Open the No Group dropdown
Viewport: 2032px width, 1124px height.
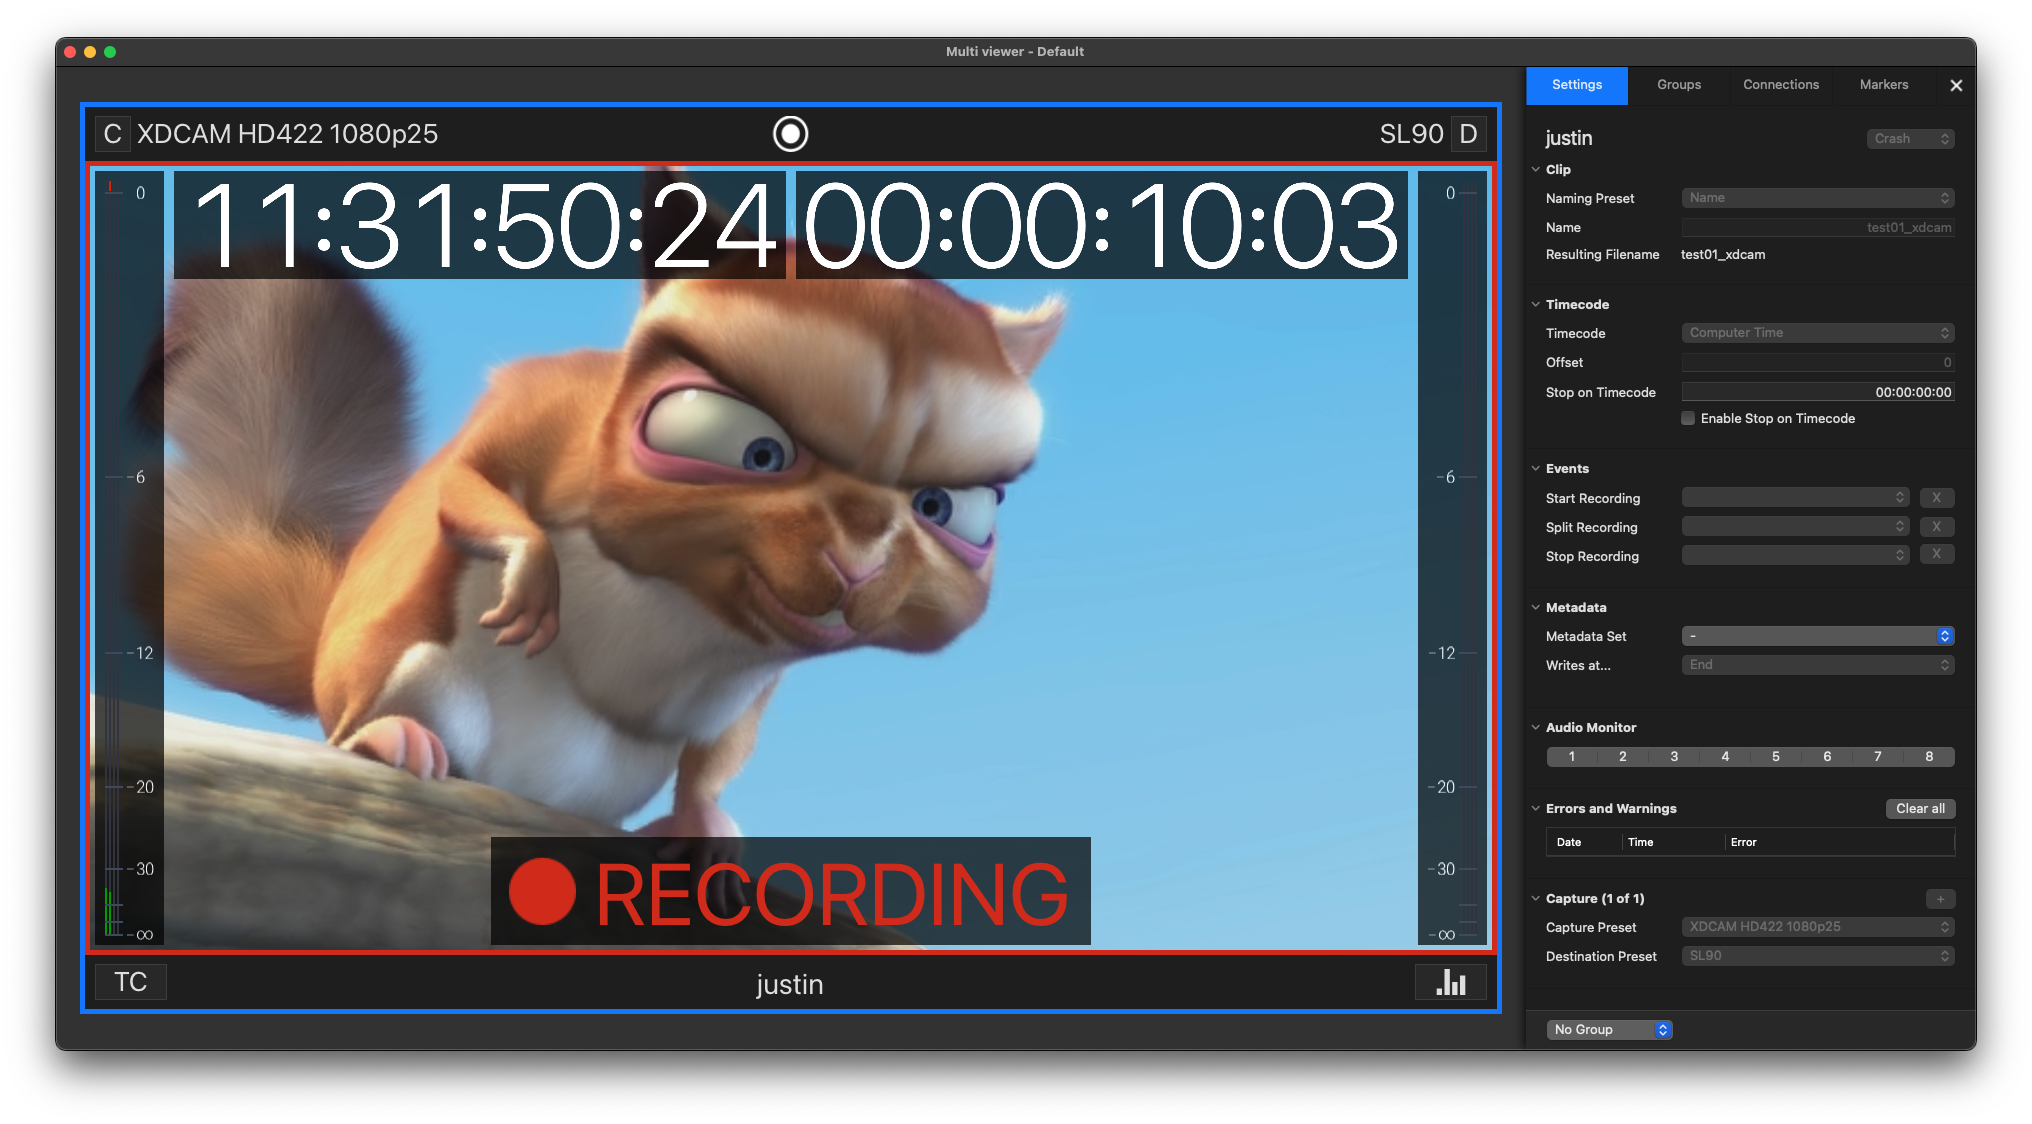pos(1610,1030)
